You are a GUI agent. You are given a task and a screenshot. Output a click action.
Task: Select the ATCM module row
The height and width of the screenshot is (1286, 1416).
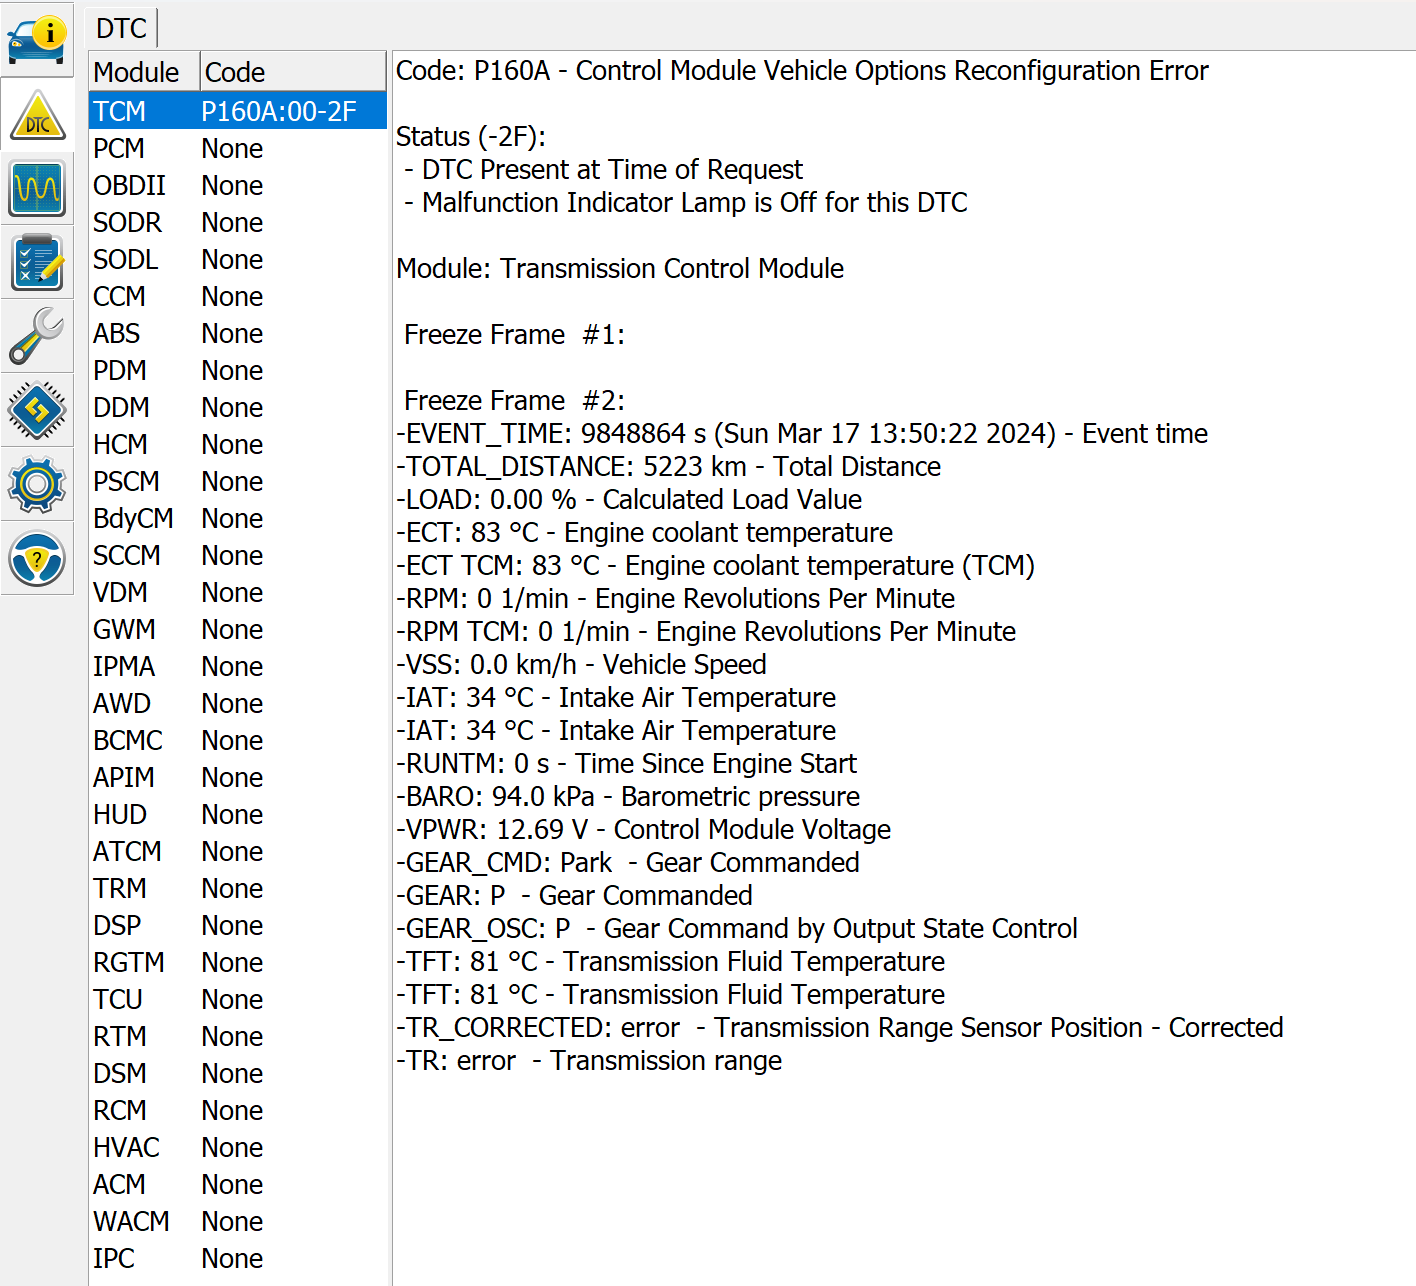click(238, 851)
